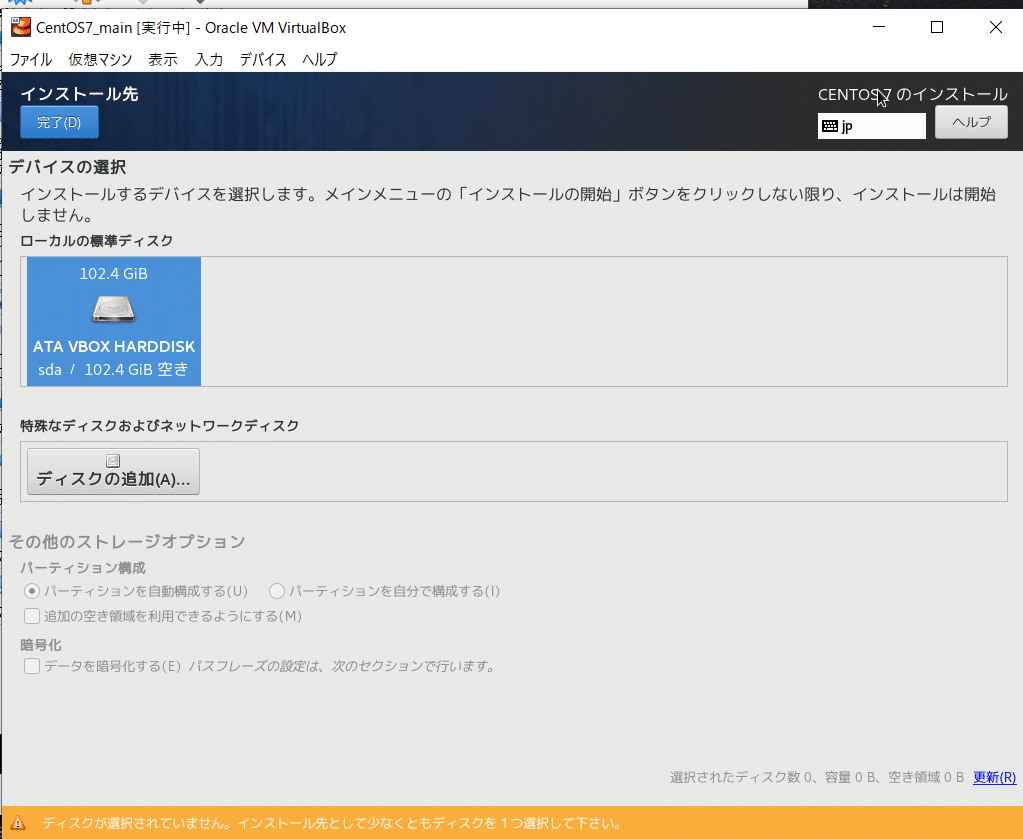Viewport: 1023px width, 839px height.
Task: Click the sda / 102.4 GiB 空き text
Action: coord(114,369)
